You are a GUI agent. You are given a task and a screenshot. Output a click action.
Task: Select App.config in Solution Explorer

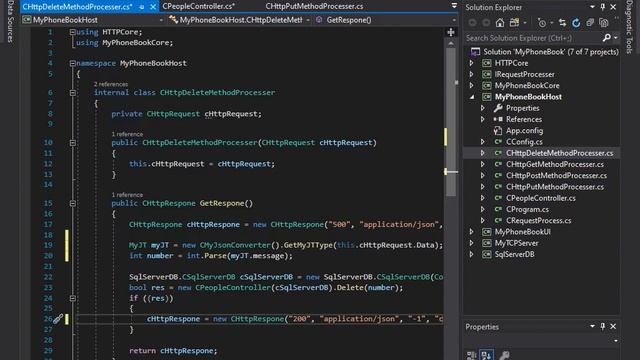[524, 131]
